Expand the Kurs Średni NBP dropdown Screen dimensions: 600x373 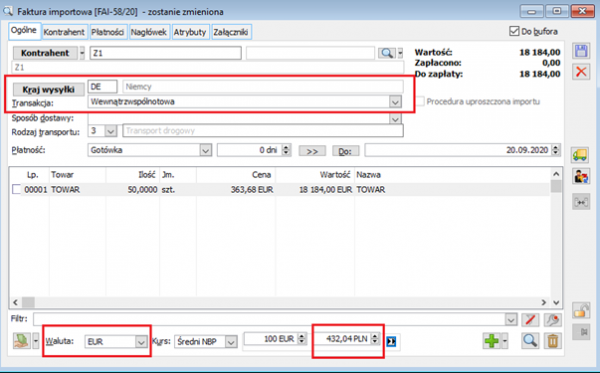(x=231, y=342)
